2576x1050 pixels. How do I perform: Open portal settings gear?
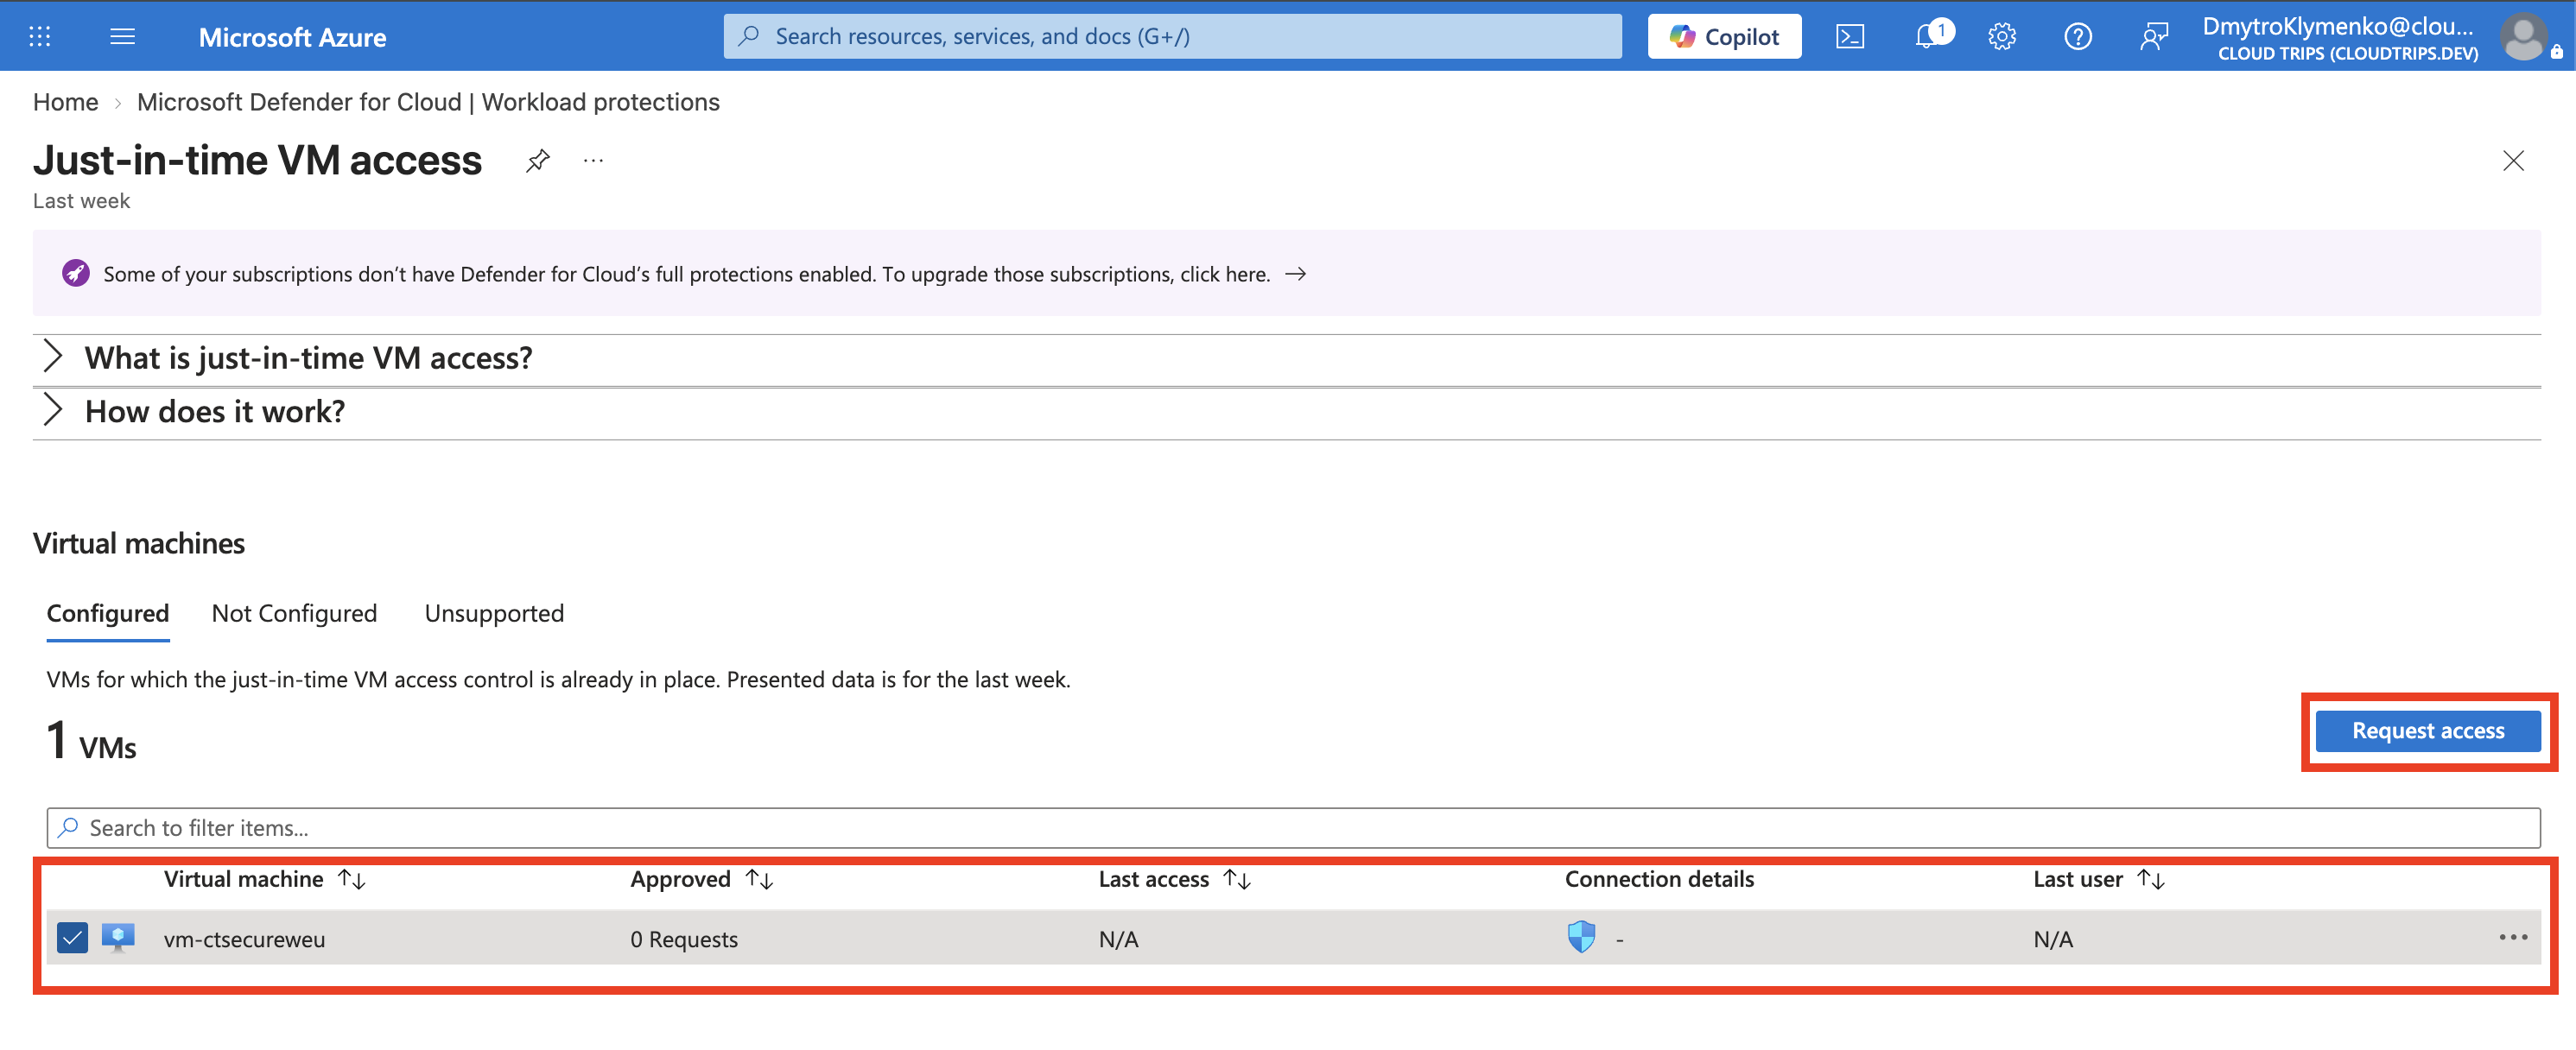2001,37
